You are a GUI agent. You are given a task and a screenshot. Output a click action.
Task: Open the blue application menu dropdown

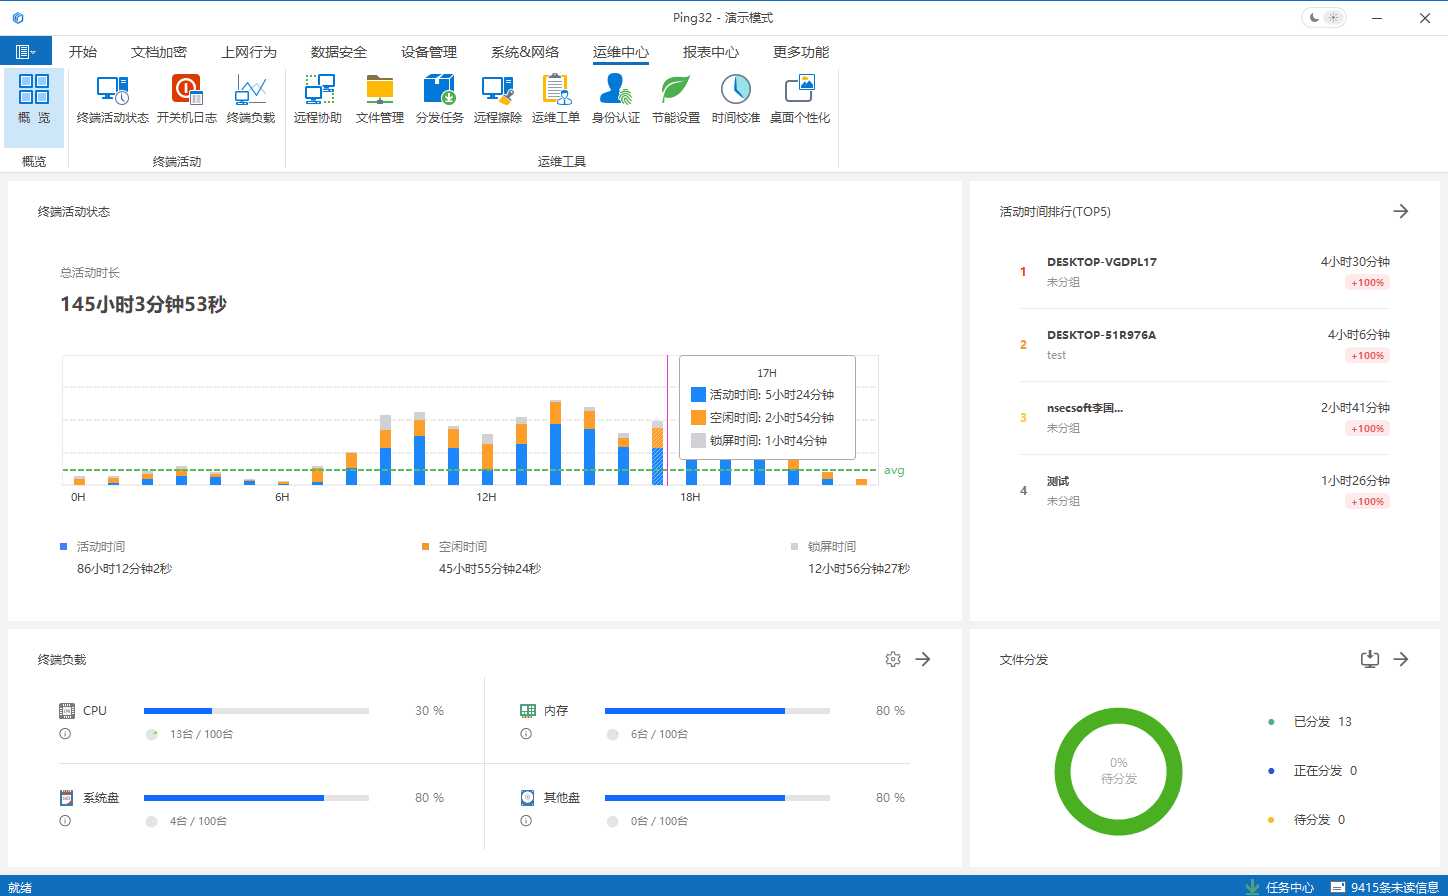click(x=26, y=52)
